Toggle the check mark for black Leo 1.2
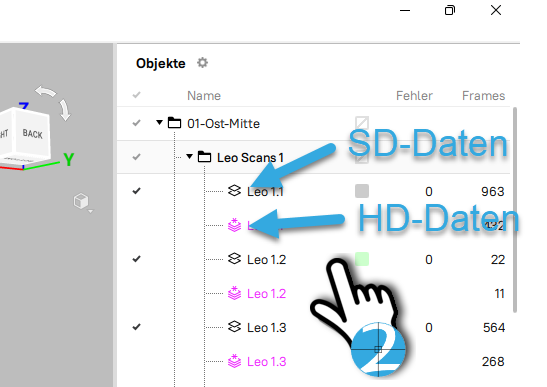The width and height of the screenshot is (547, 387). coord(136,259)
